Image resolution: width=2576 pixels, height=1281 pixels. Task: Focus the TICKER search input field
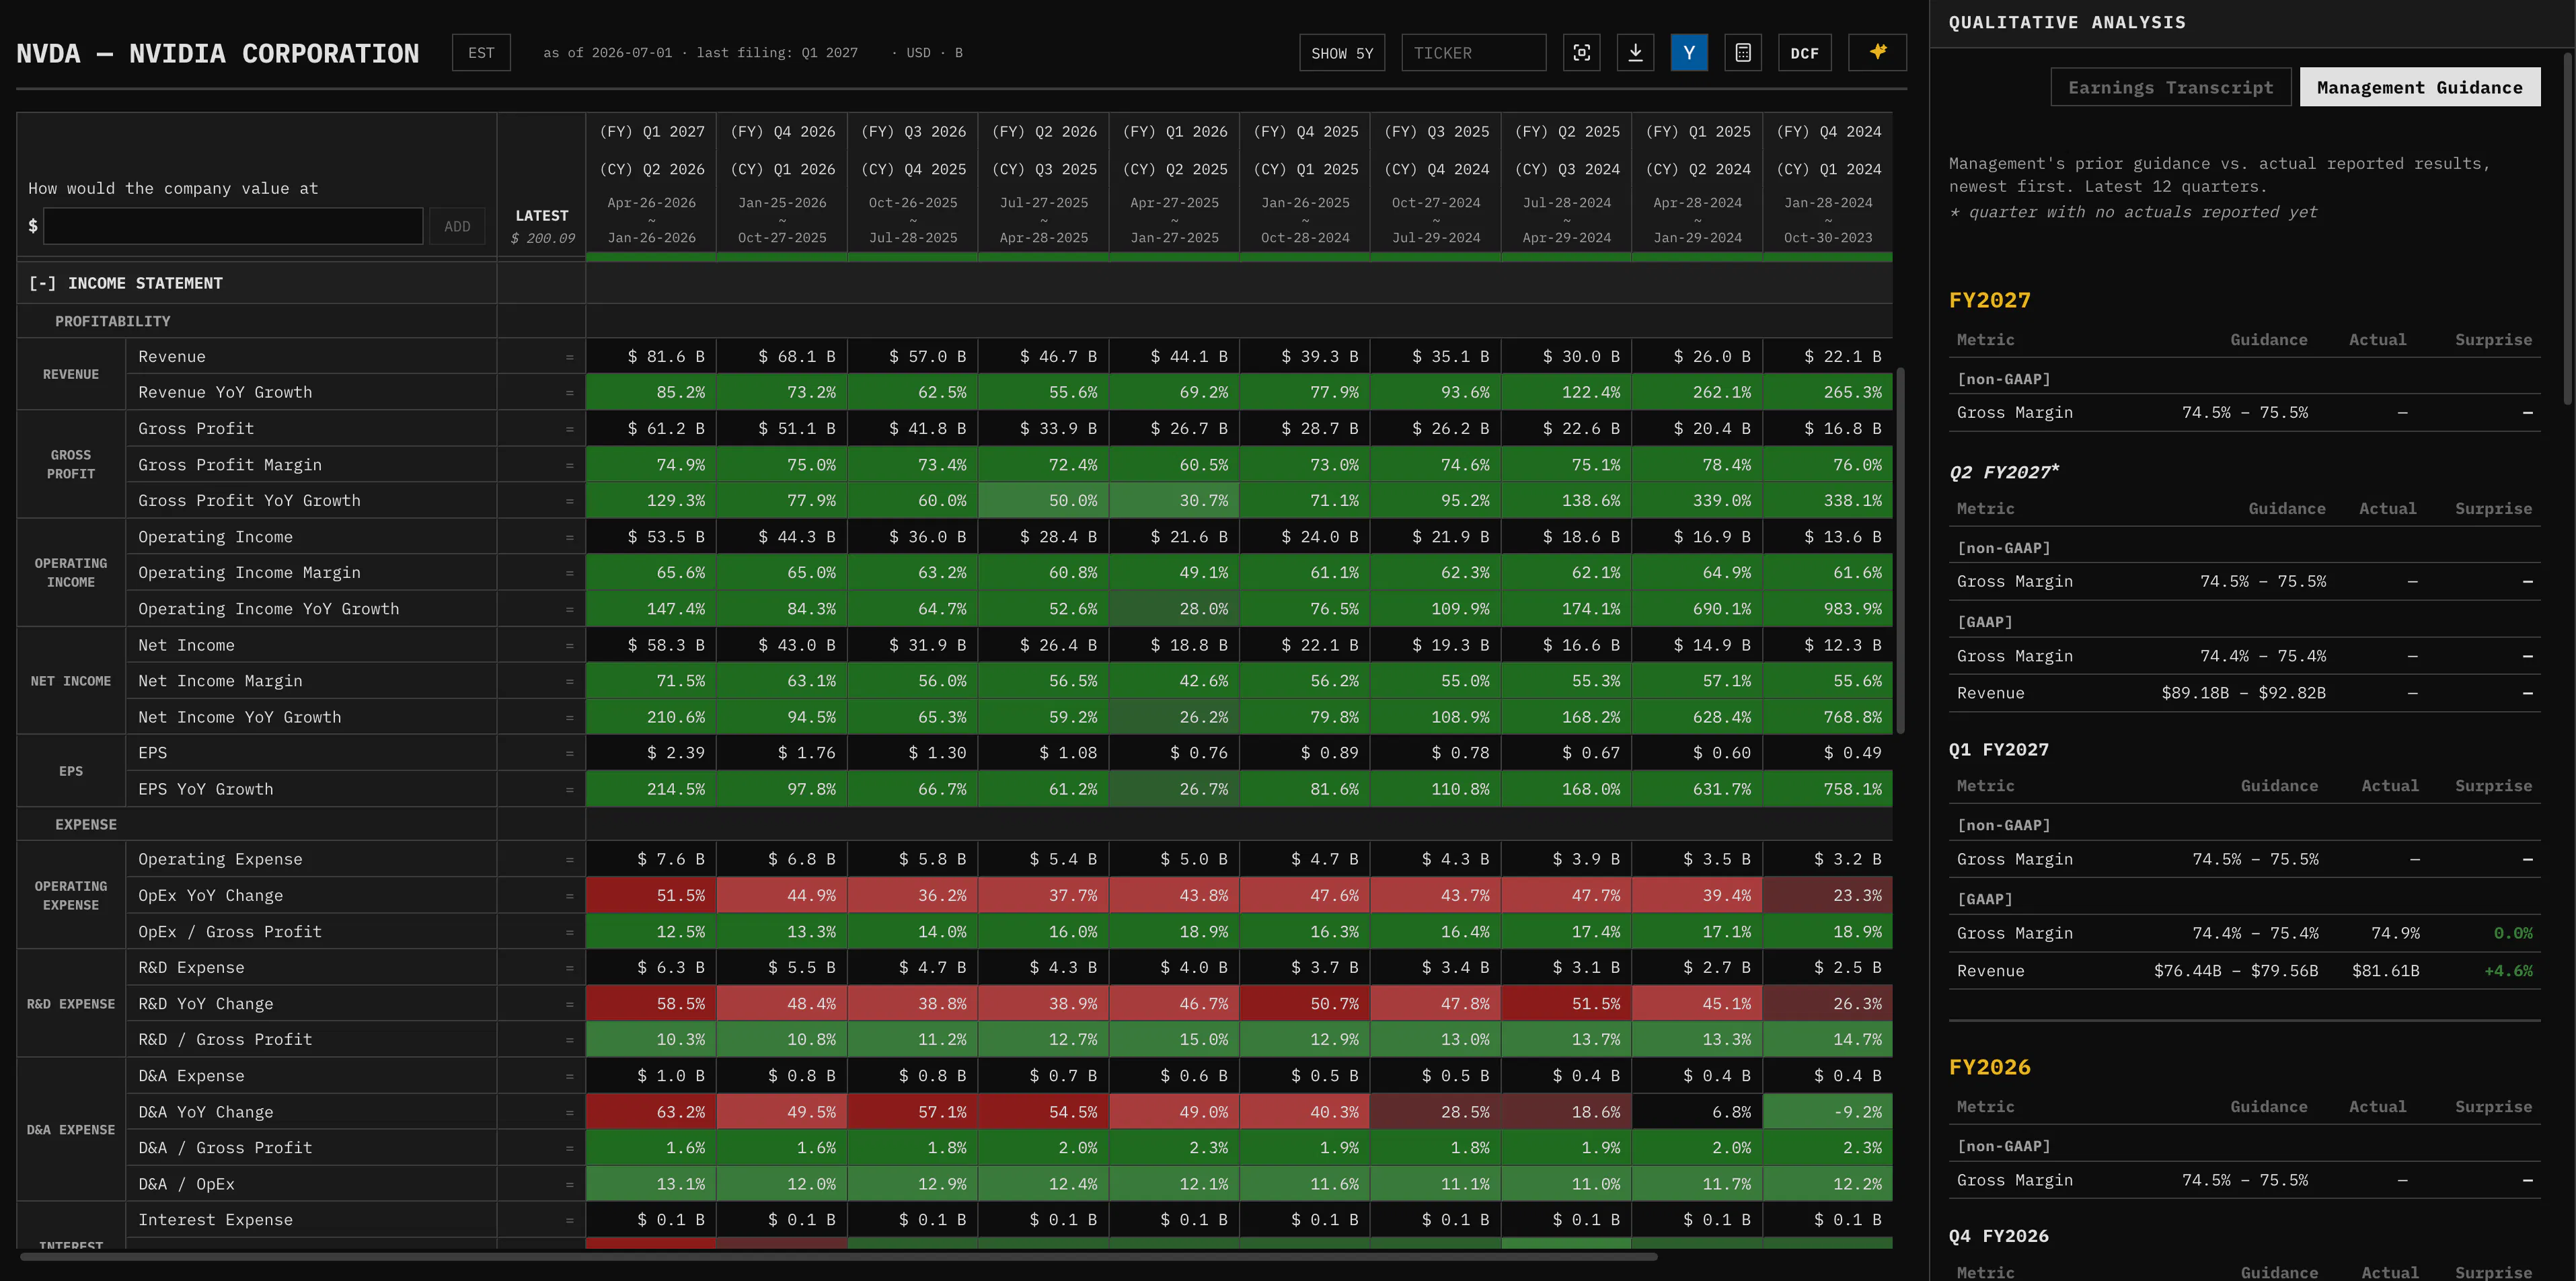coord(1473,53)
